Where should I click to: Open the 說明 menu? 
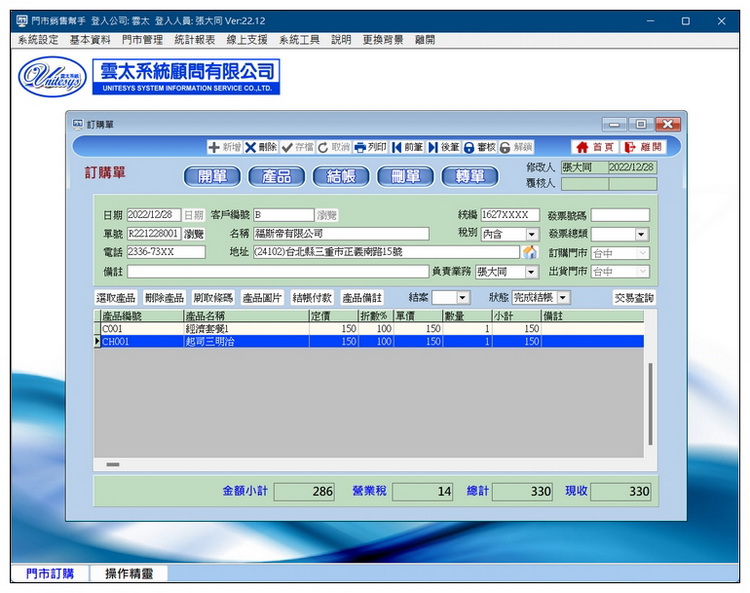(341, 40)
